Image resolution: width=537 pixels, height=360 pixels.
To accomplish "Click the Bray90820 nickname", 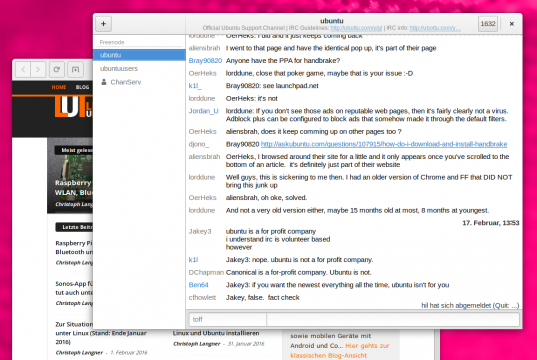I will (205, 61).
